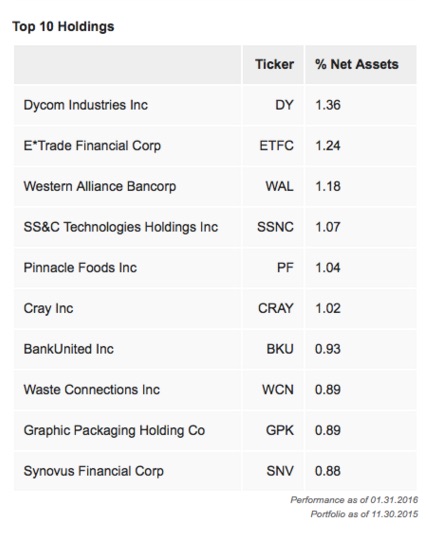Click Graphic Packaging Holding Co name
The height and width of the screenshot is (539, 435).
[x=114, y=430]
